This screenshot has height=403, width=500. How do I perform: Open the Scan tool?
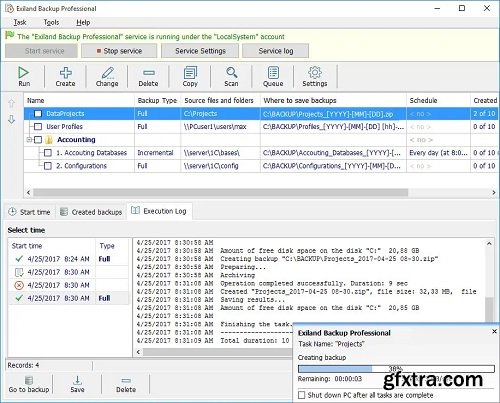231,77
